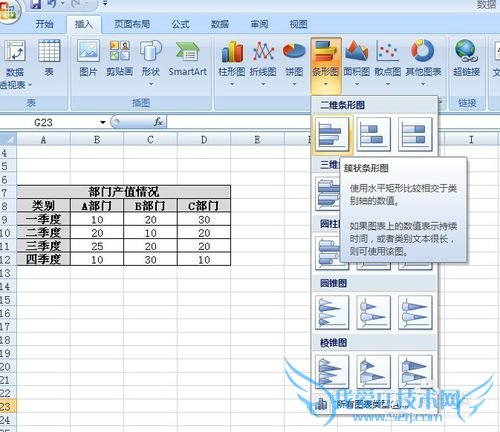Insert a Hyperlink (超链接)

[466, 51]
